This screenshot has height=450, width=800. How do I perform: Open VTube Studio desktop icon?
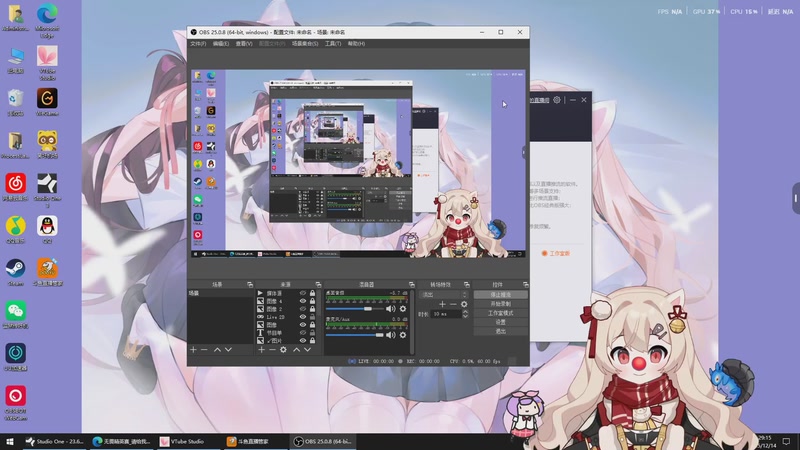click(47, 62)
